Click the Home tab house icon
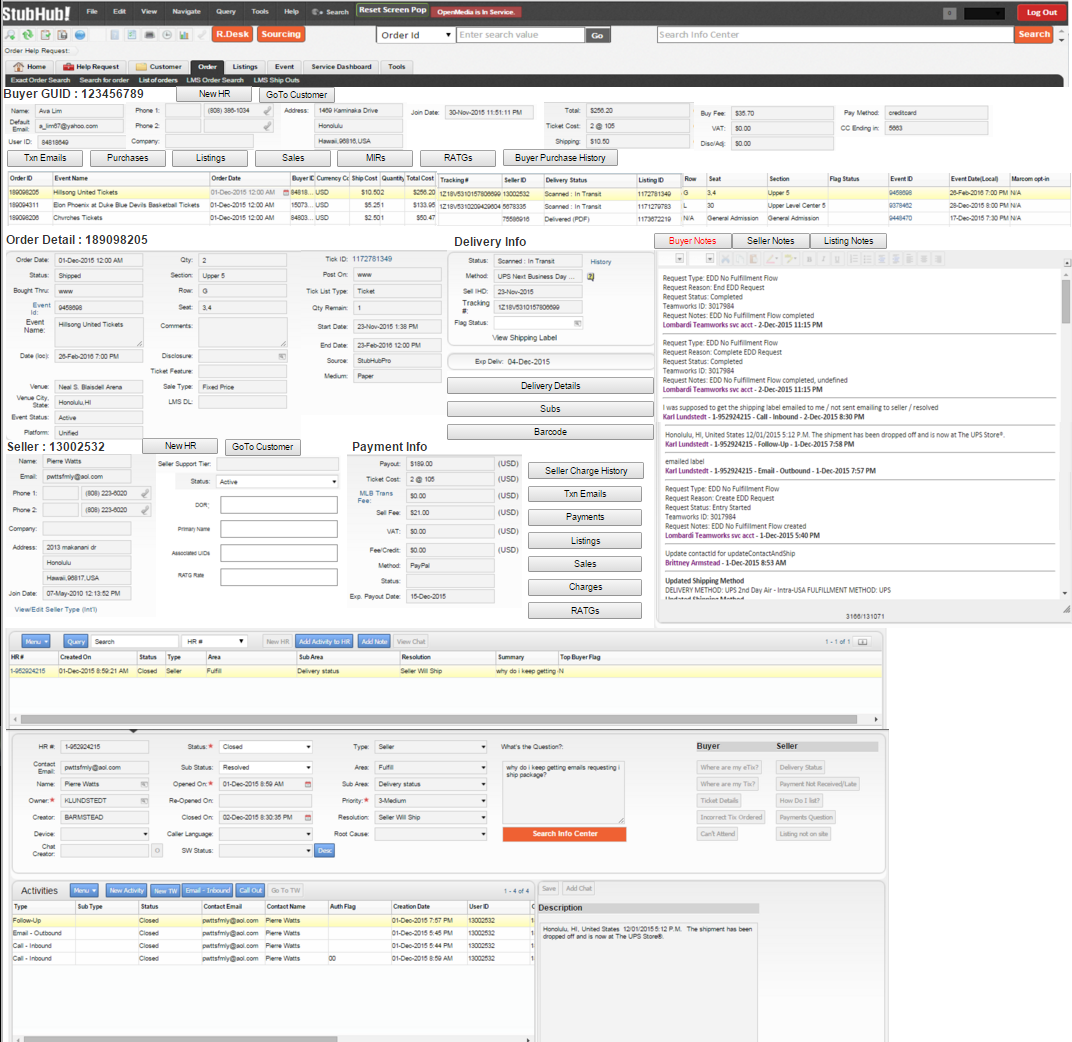Viewport: 1072px width, 1042px height. tap(18, 67)
